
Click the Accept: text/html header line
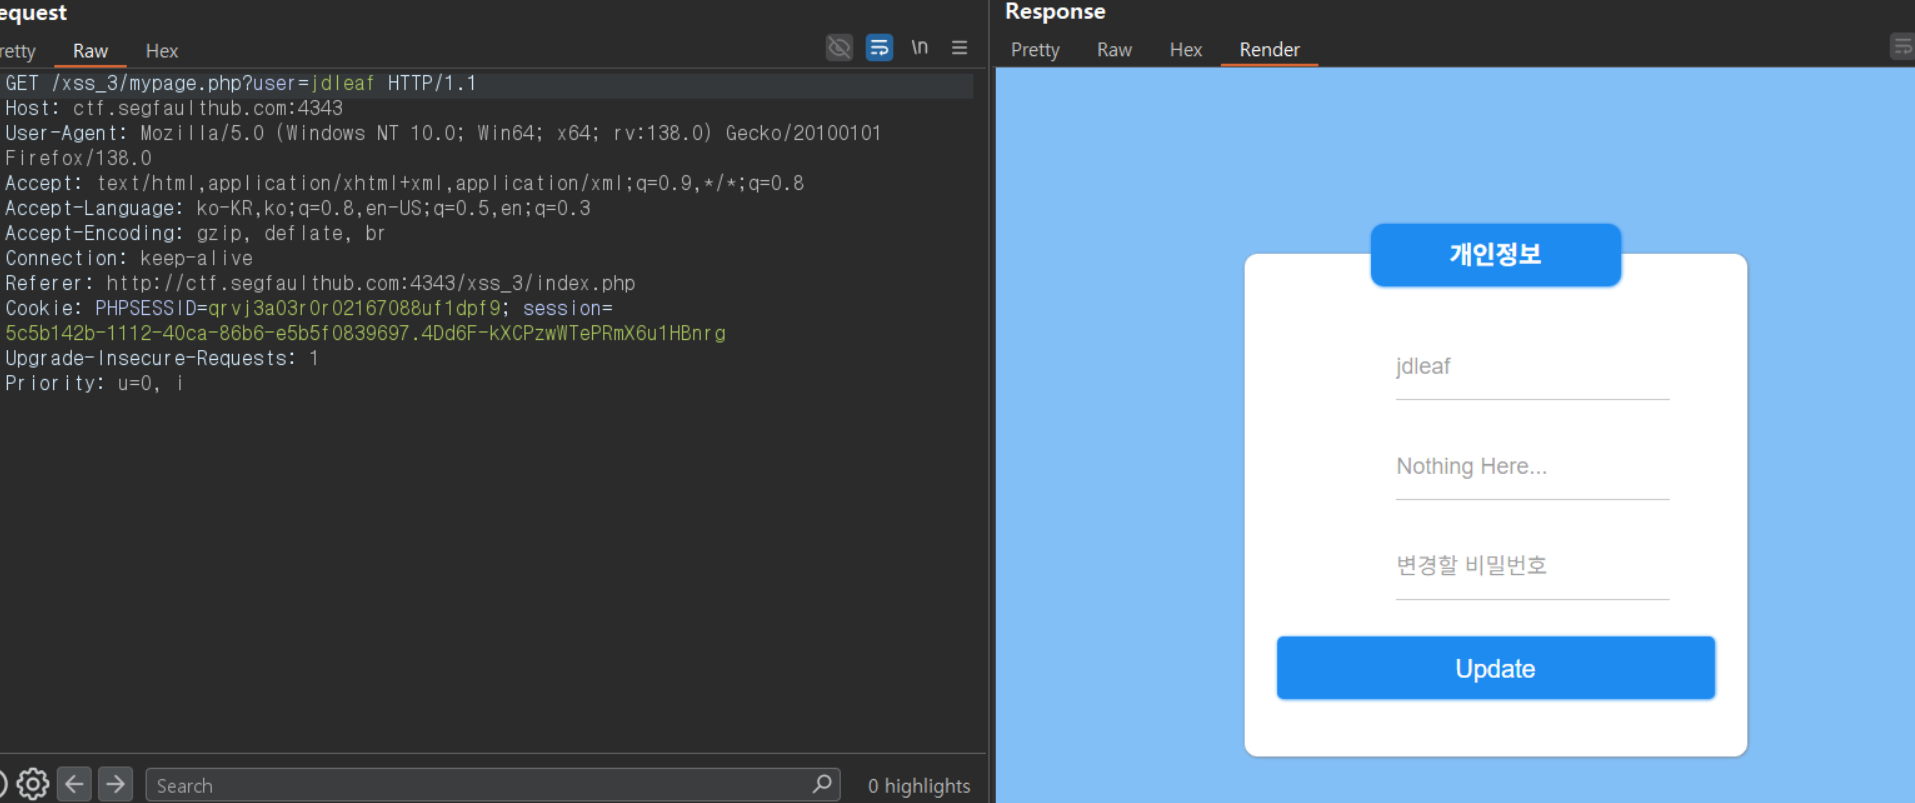(x=405, y=183)
